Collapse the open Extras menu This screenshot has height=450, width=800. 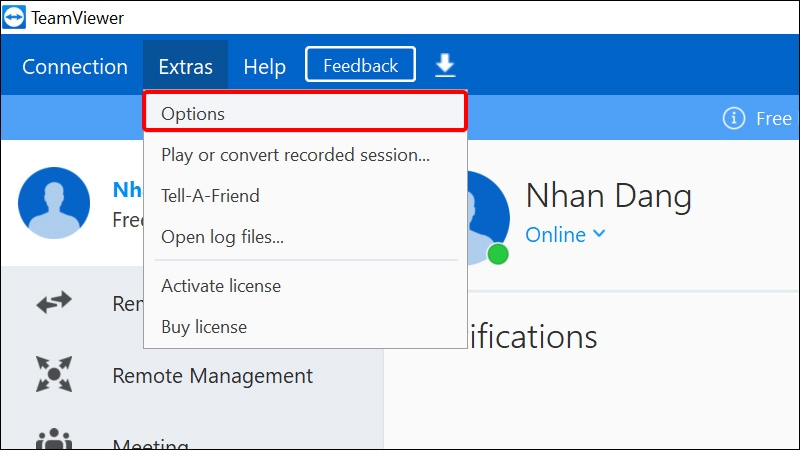[185, 67]
